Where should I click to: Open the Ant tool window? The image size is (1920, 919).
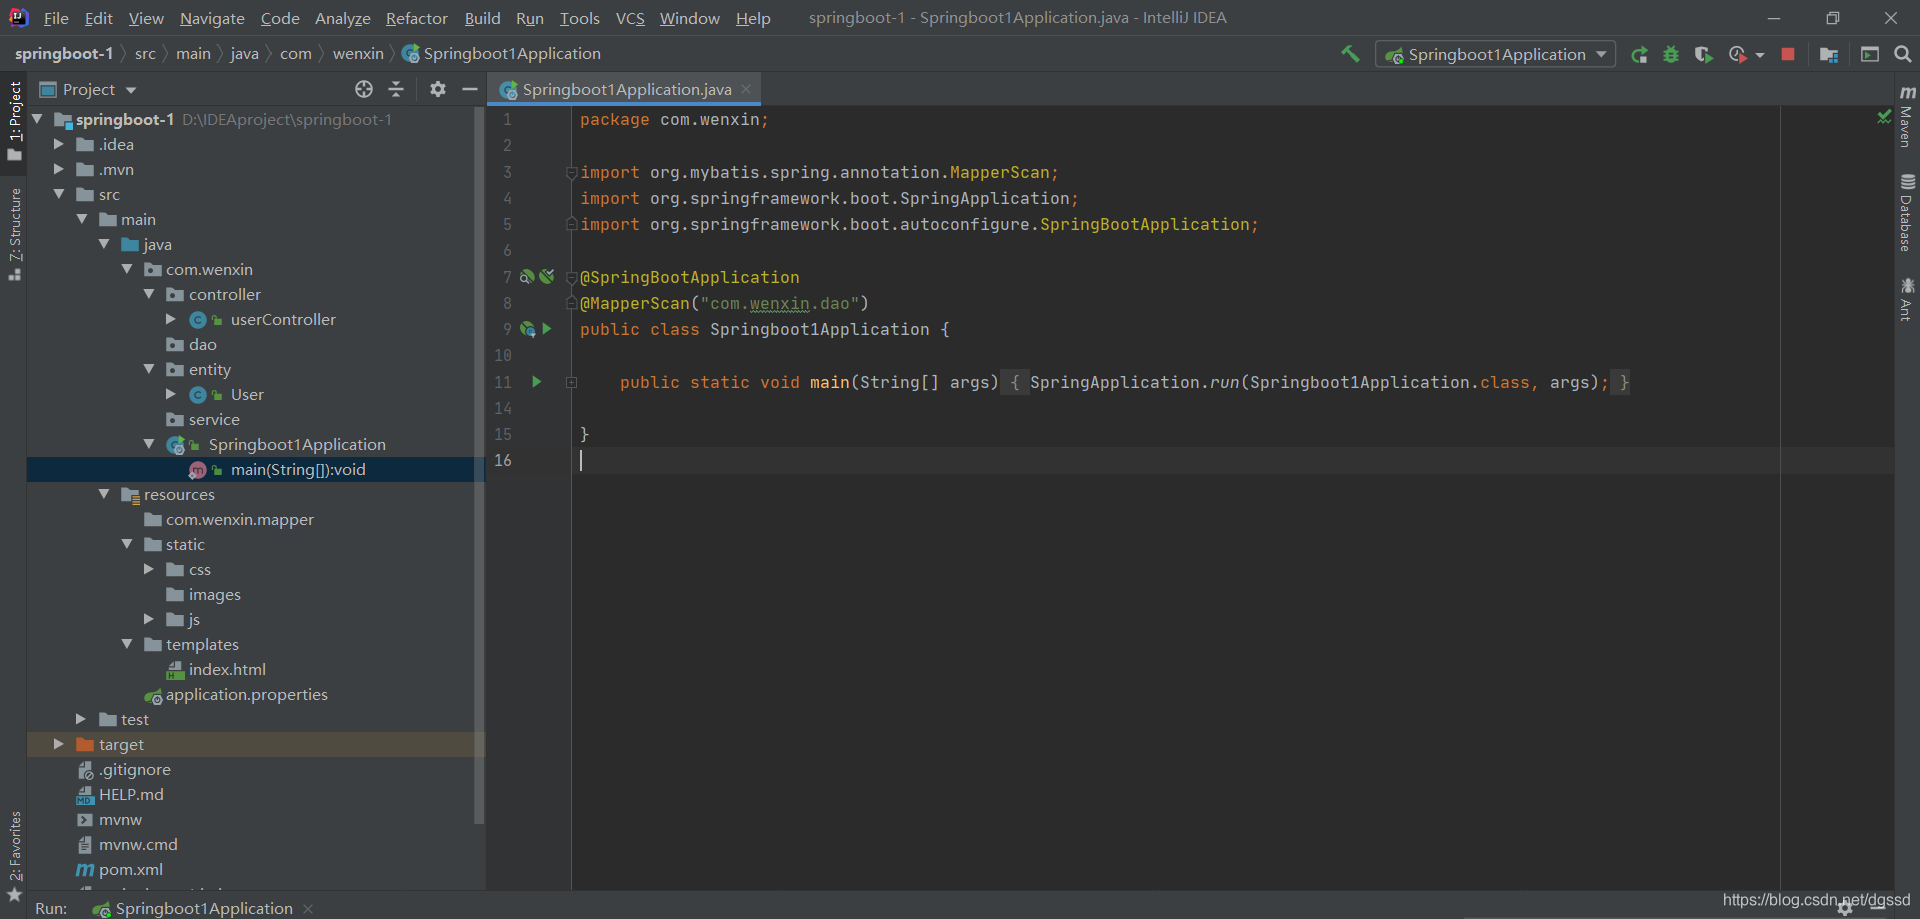pos(1907,299)
